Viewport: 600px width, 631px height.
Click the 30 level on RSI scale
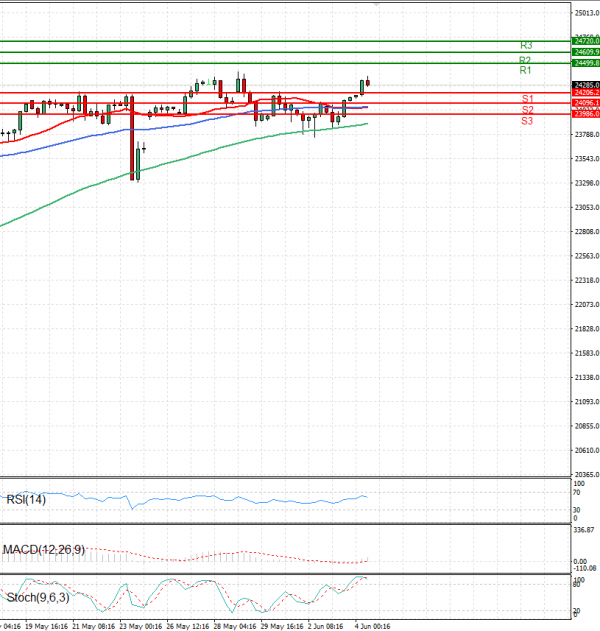click(x=576, y=510)
